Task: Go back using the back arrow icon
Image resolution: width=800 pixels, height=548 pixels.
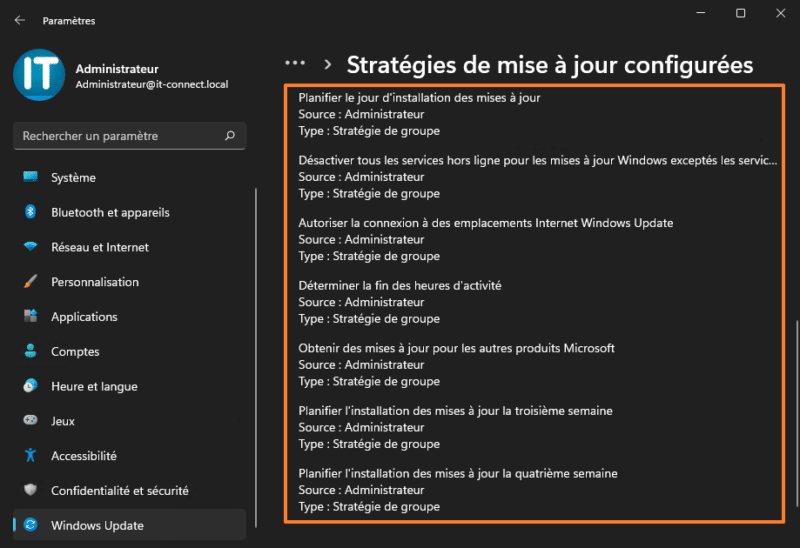Action: coord(20,20)
